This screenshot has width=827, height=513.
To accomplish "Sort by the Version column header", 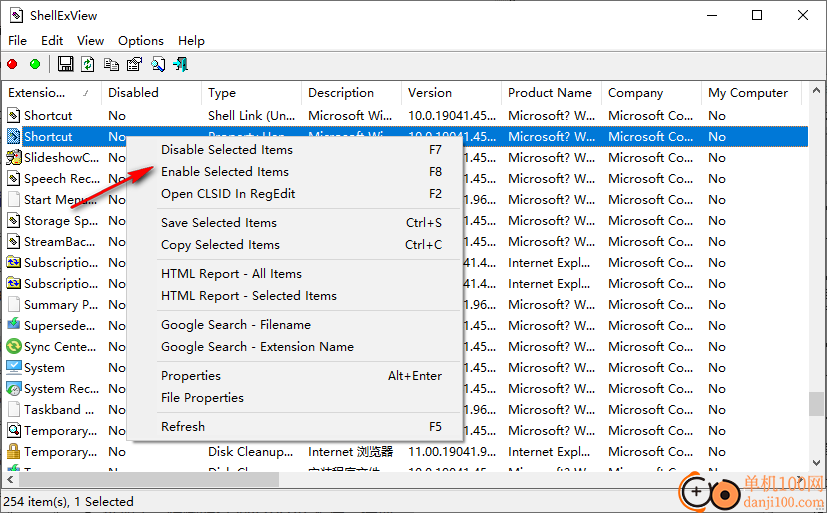I will 451,93.
